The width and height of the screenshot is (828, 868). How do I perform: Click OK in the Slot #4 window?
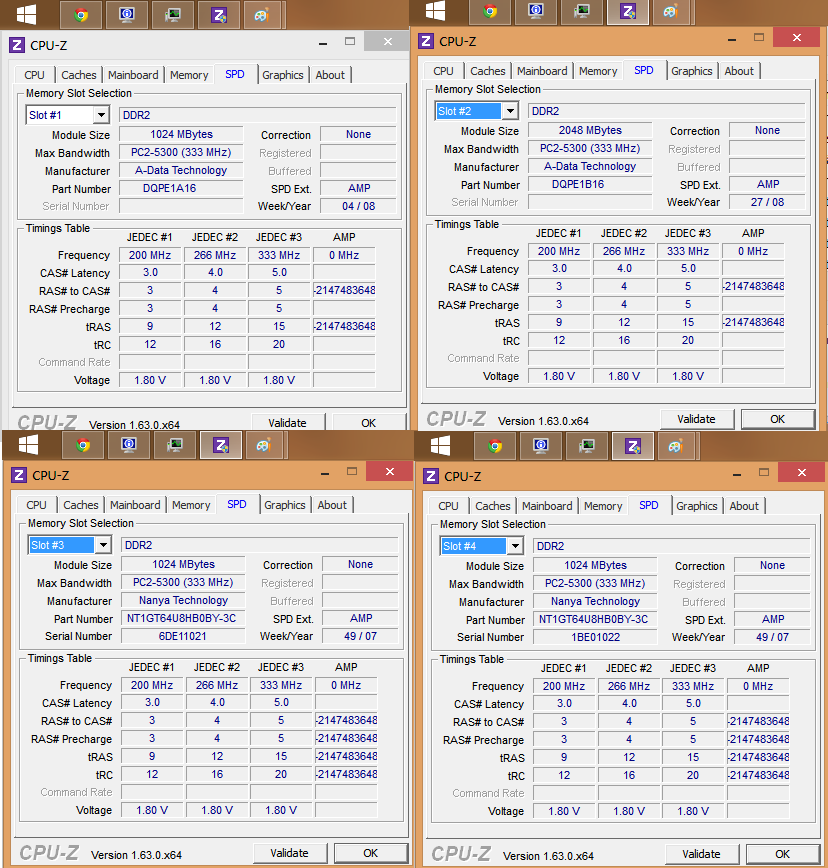pyautogui.click(x=783, y=854)
